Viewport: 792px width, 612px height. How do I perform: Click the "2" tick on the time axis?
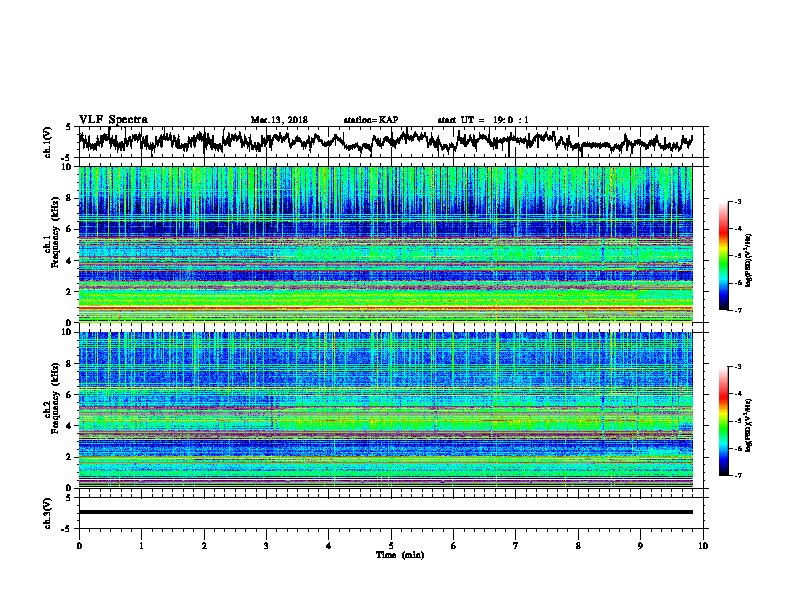[204, 546]
